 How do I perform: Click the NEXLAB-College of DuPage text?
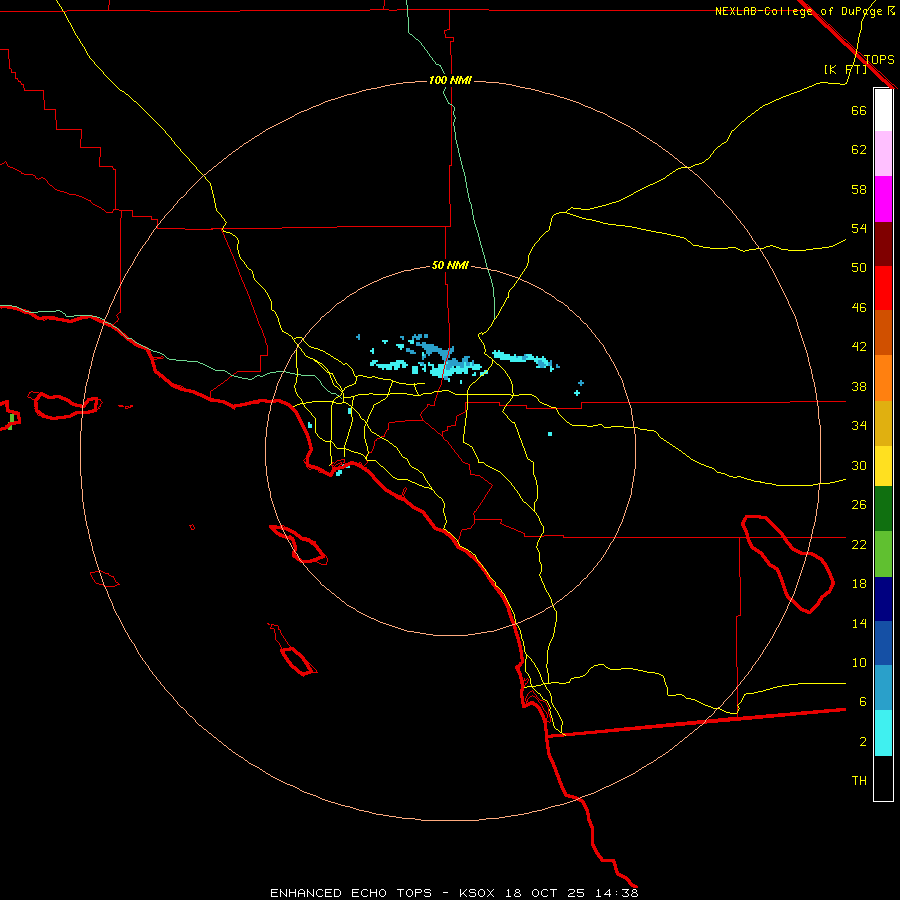coord(798,11)
